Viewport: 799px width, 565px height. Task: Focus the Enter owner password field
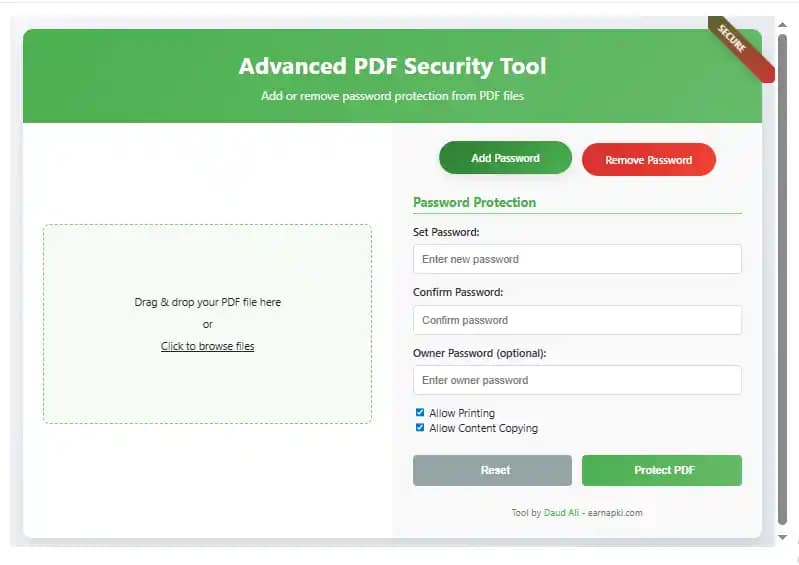[577, 380]
